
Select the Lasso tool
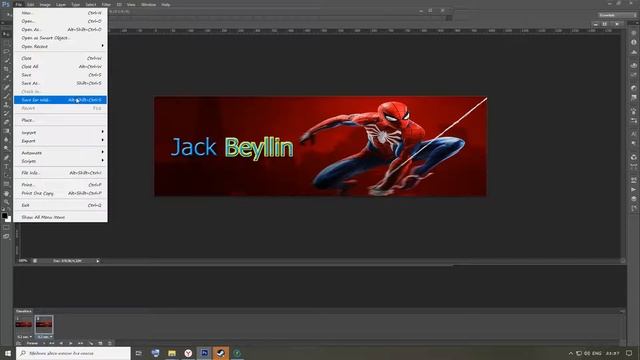point(6,51)
